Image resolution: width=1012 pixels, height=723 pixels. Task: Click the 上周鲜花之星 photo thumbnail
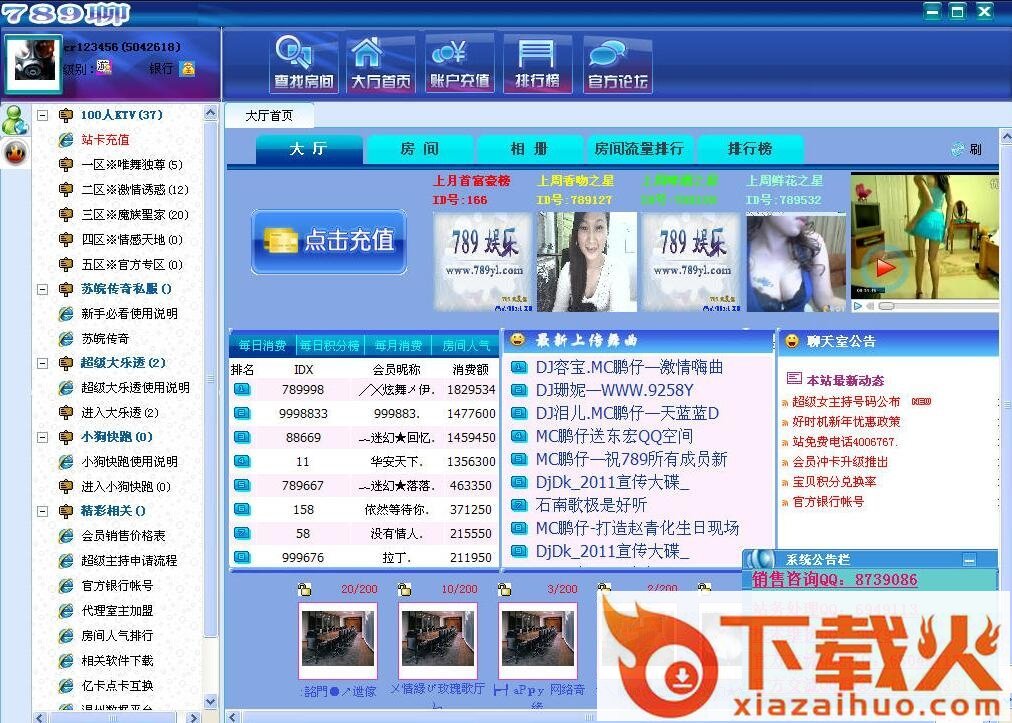point(796,263)
